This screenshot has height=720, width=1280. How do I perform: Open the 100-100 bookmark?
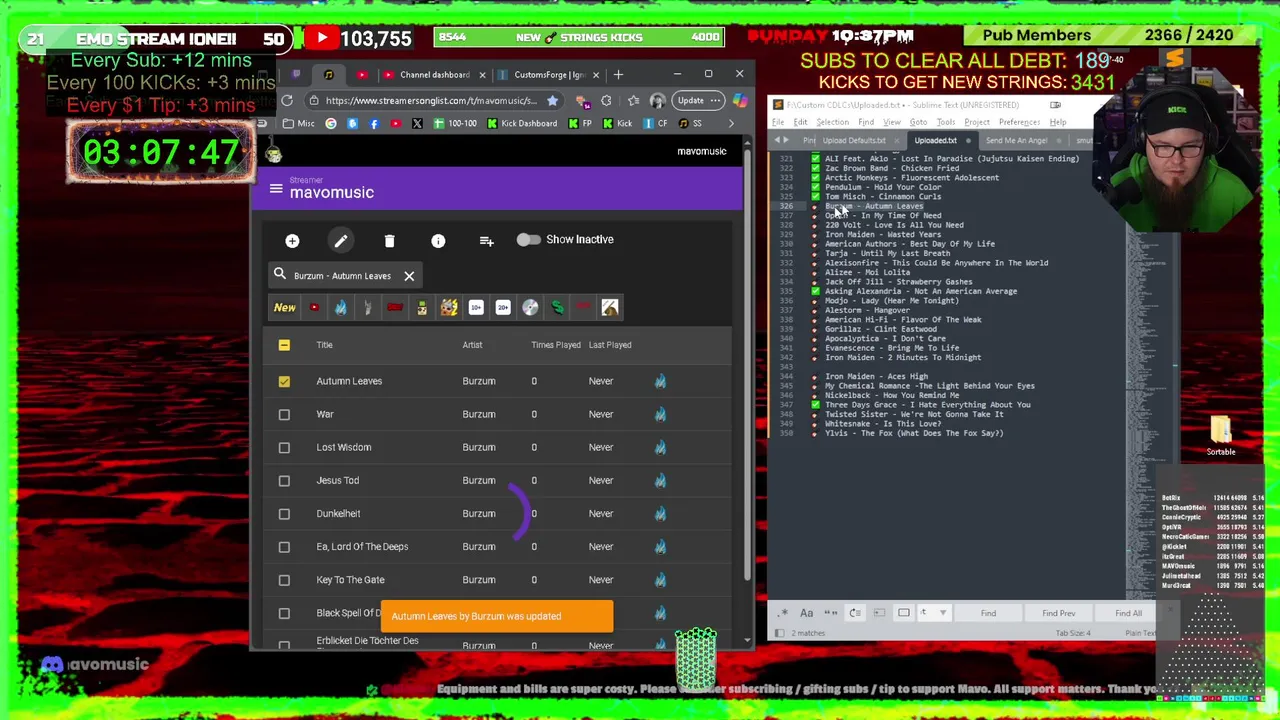coord(454,124)
